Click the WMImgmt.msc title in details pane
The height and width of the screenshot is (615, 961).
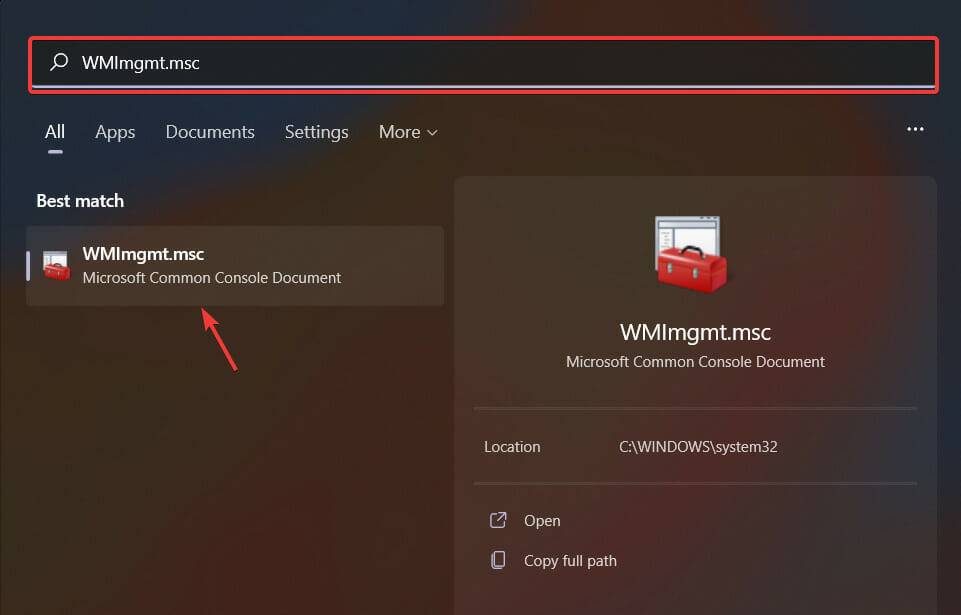coord(695,332)
